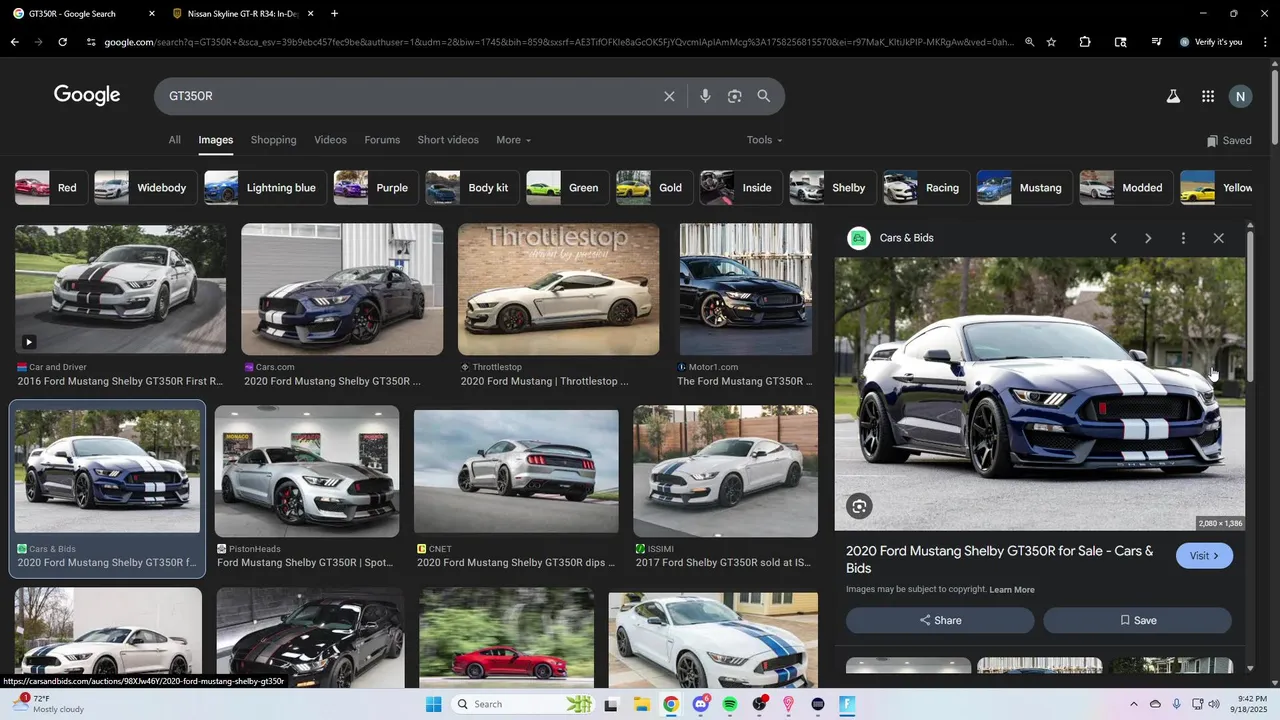
Task: Close the Nissan Skyline GT-R R34 tab
Action: point(311,14)
